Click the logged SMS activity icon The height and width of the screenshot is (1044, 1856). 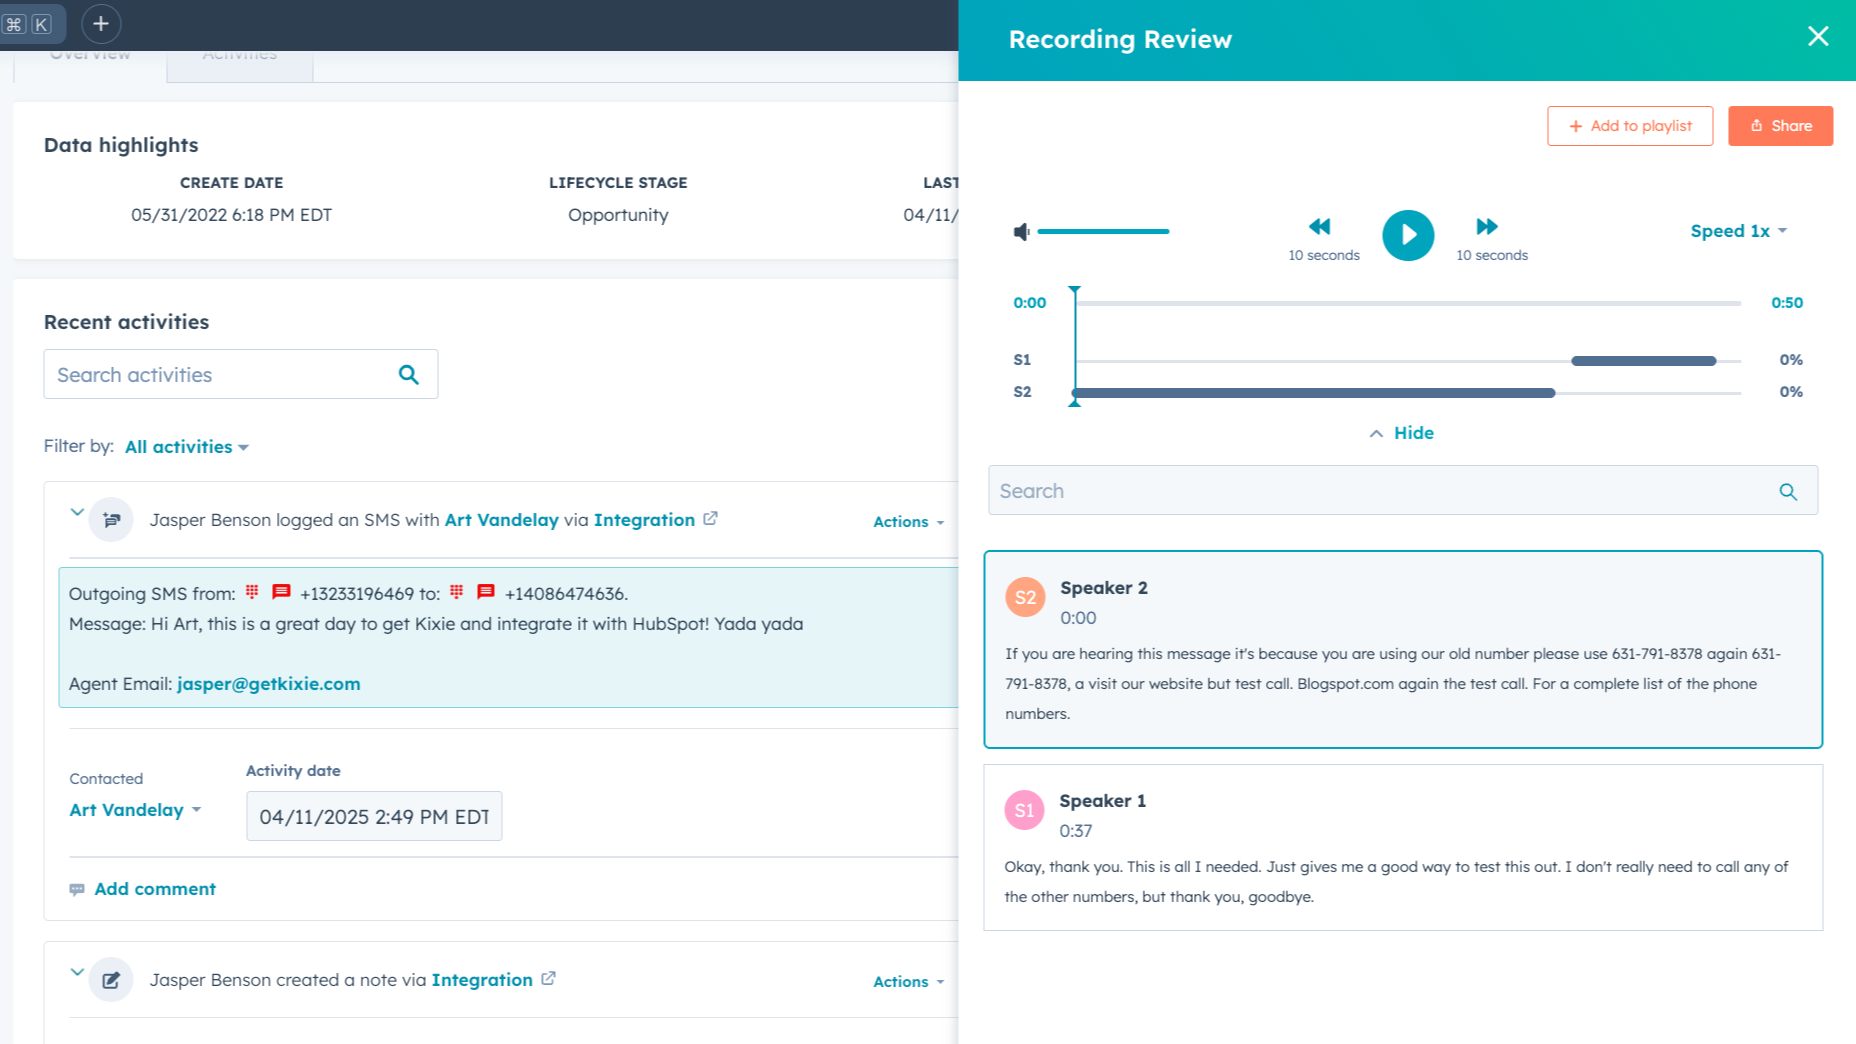point(111,519)
